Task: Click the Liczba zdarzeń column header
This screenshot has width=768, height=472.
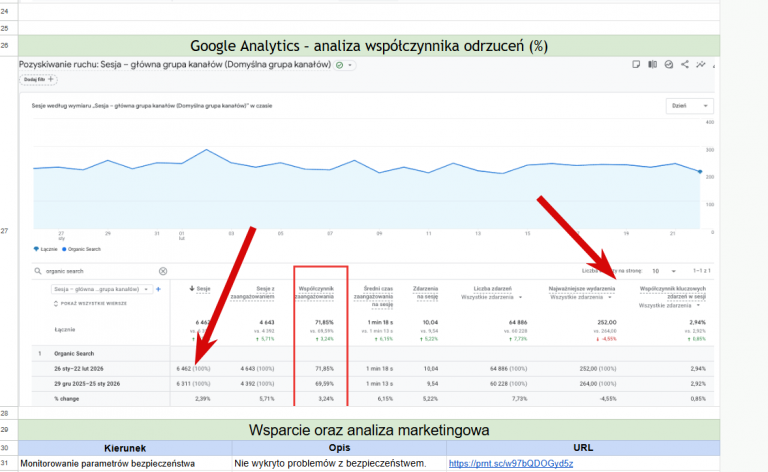Action: pyautogui.click(x=493, y=289)
